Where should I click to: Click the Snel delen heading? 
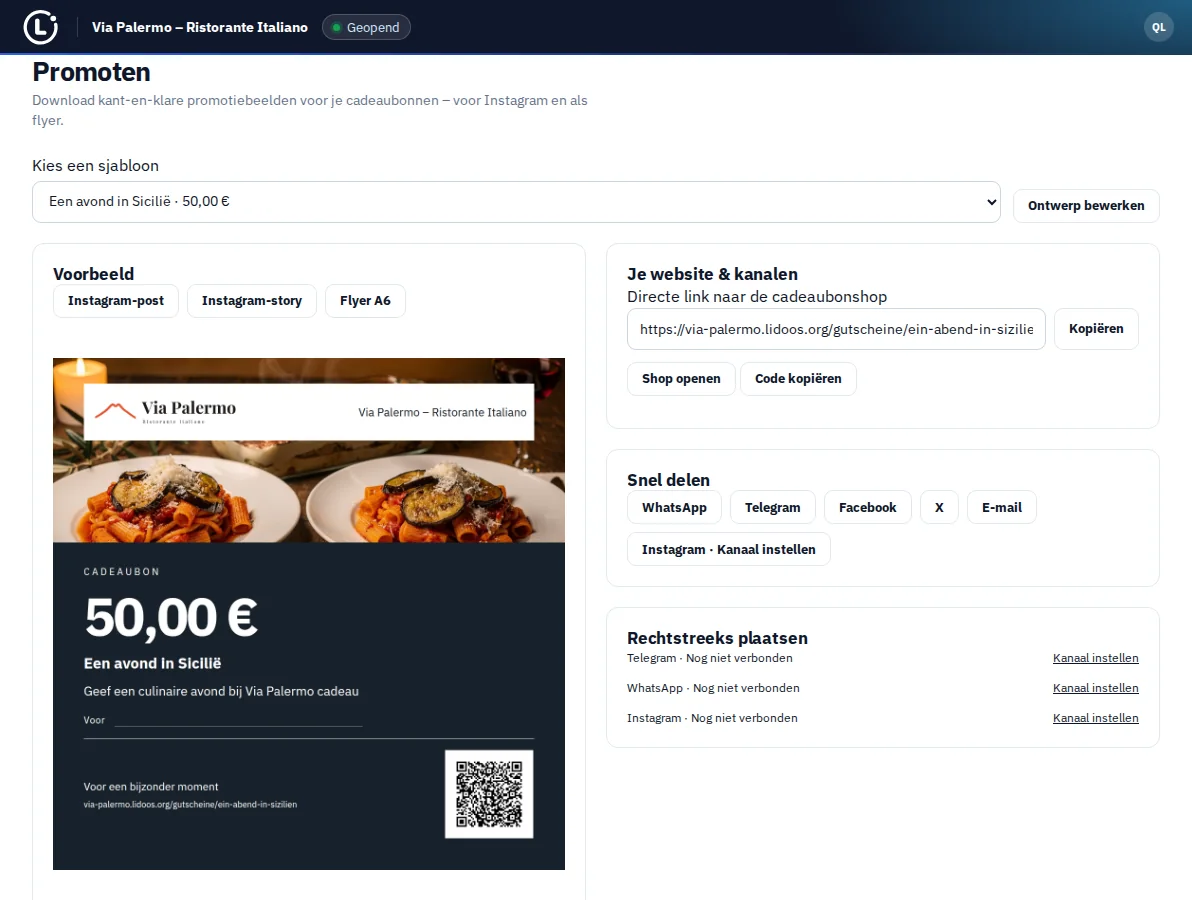tap(668, 480)
